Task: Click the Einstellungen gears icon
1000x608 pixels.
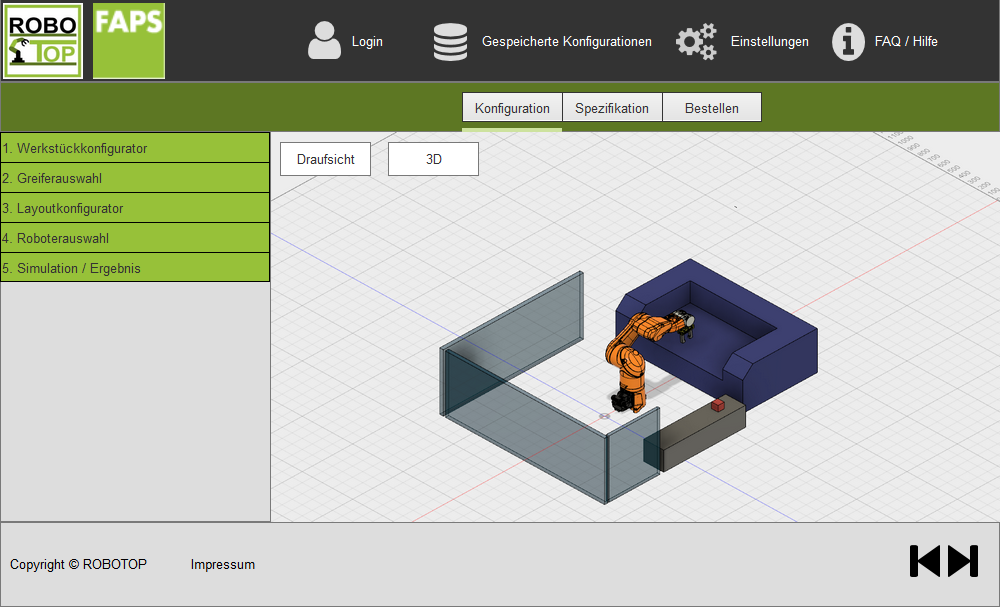Action: pyautogui.click(x=696, y=42)
